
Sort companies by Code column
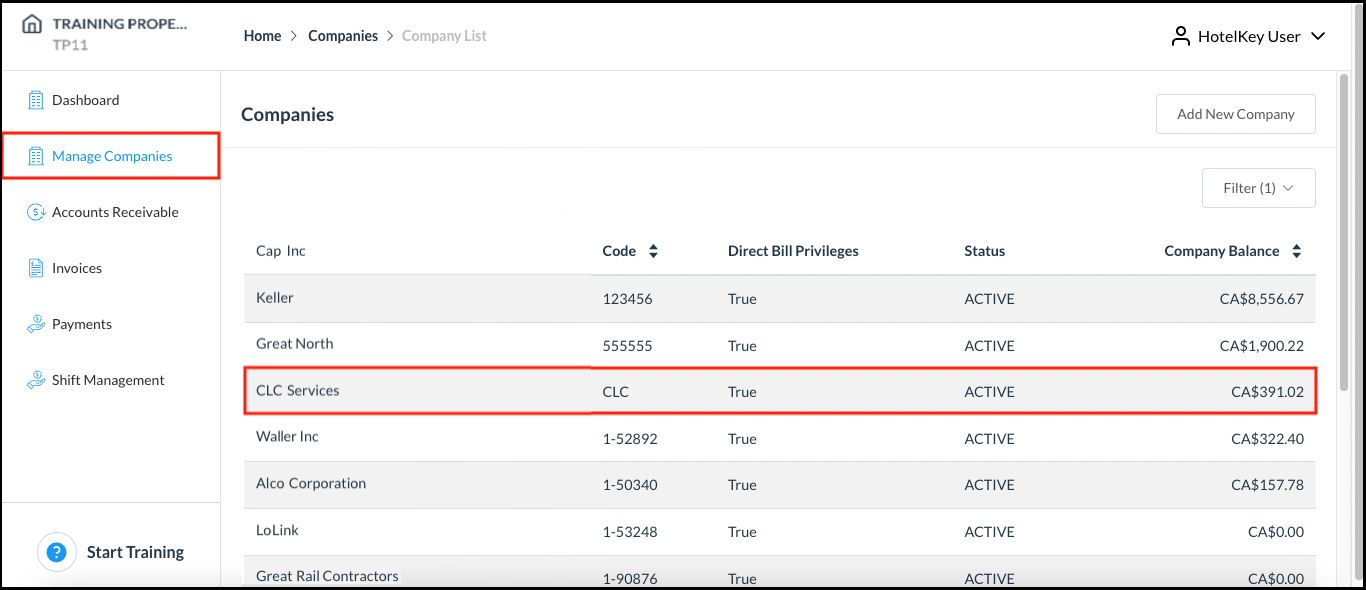(x=653, y=252)
